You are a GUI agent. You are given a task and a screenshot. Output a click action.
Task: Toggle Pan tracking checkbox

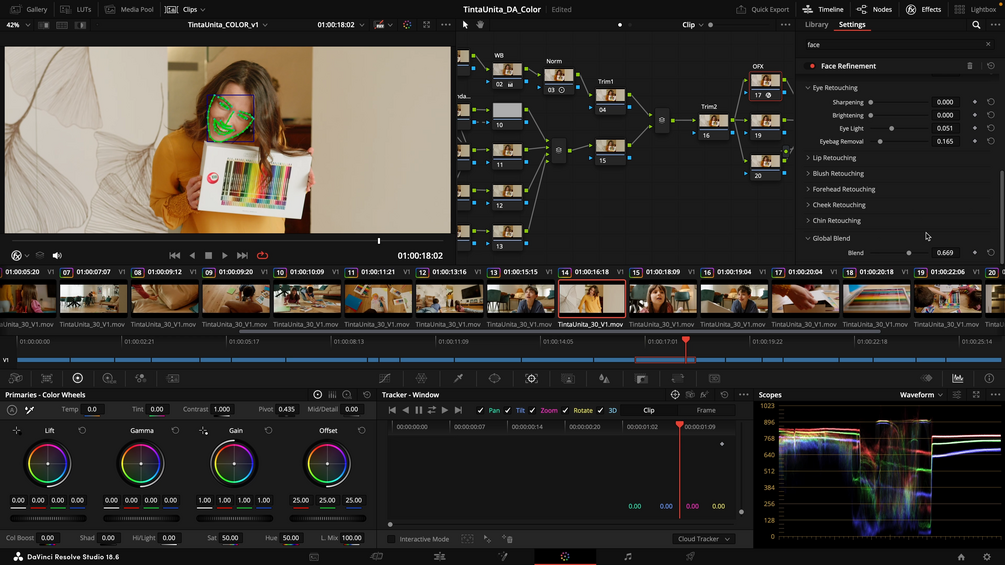coord(480,411)
